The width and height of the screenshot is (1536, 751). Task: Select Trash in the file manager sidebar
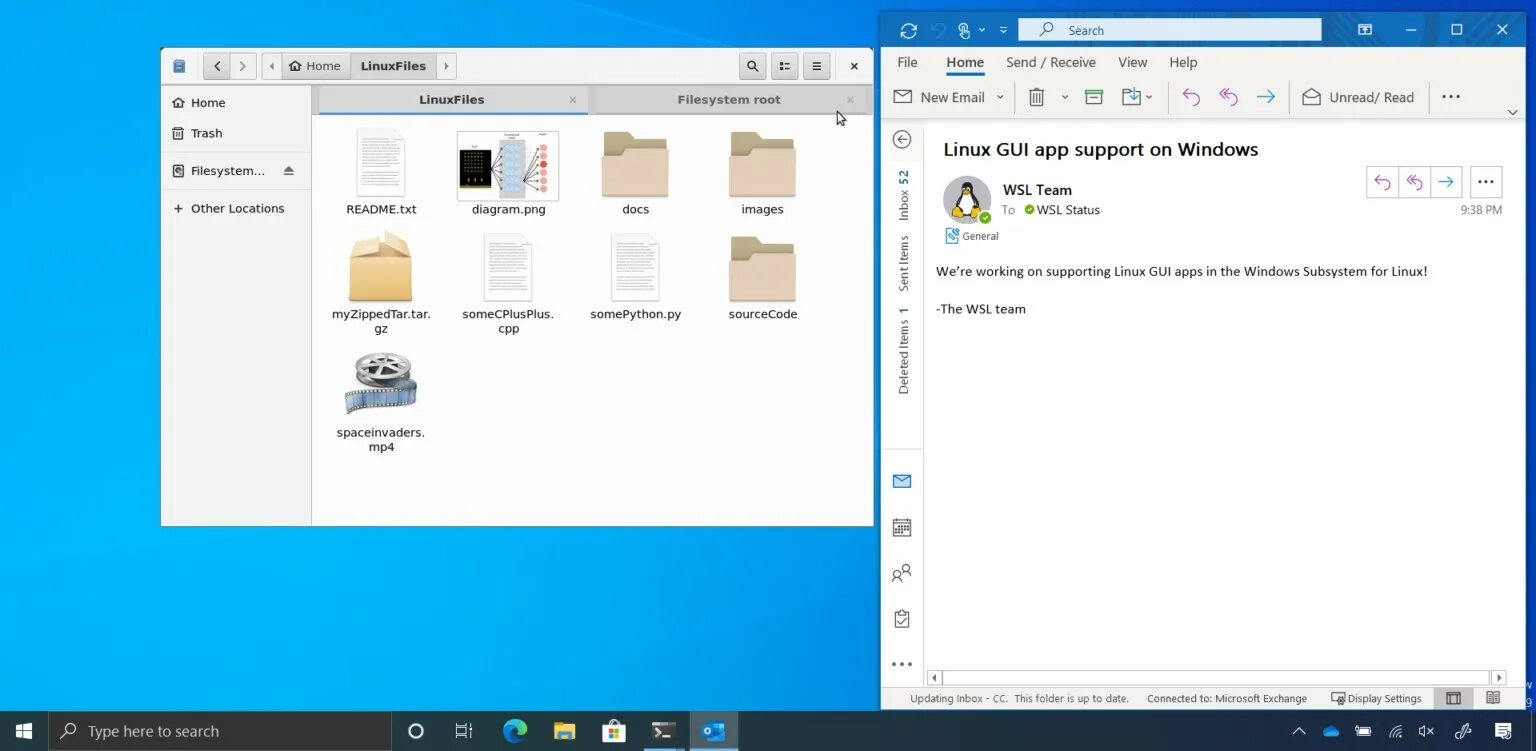coord(236,133)
